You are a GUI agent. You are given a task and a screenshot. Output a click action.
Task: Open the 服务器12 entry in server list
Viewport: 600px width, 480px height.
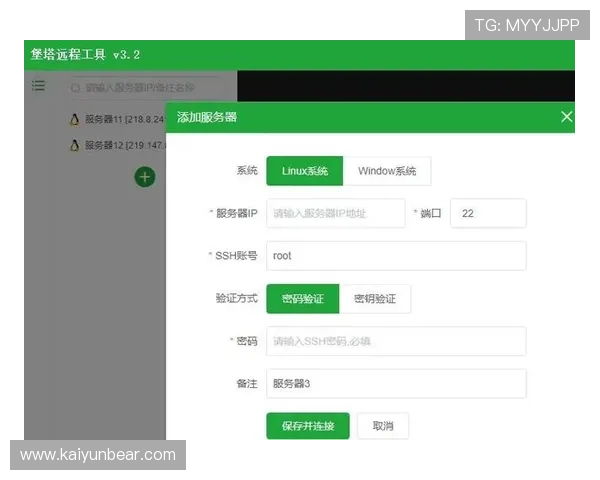[x=117, y=145]
